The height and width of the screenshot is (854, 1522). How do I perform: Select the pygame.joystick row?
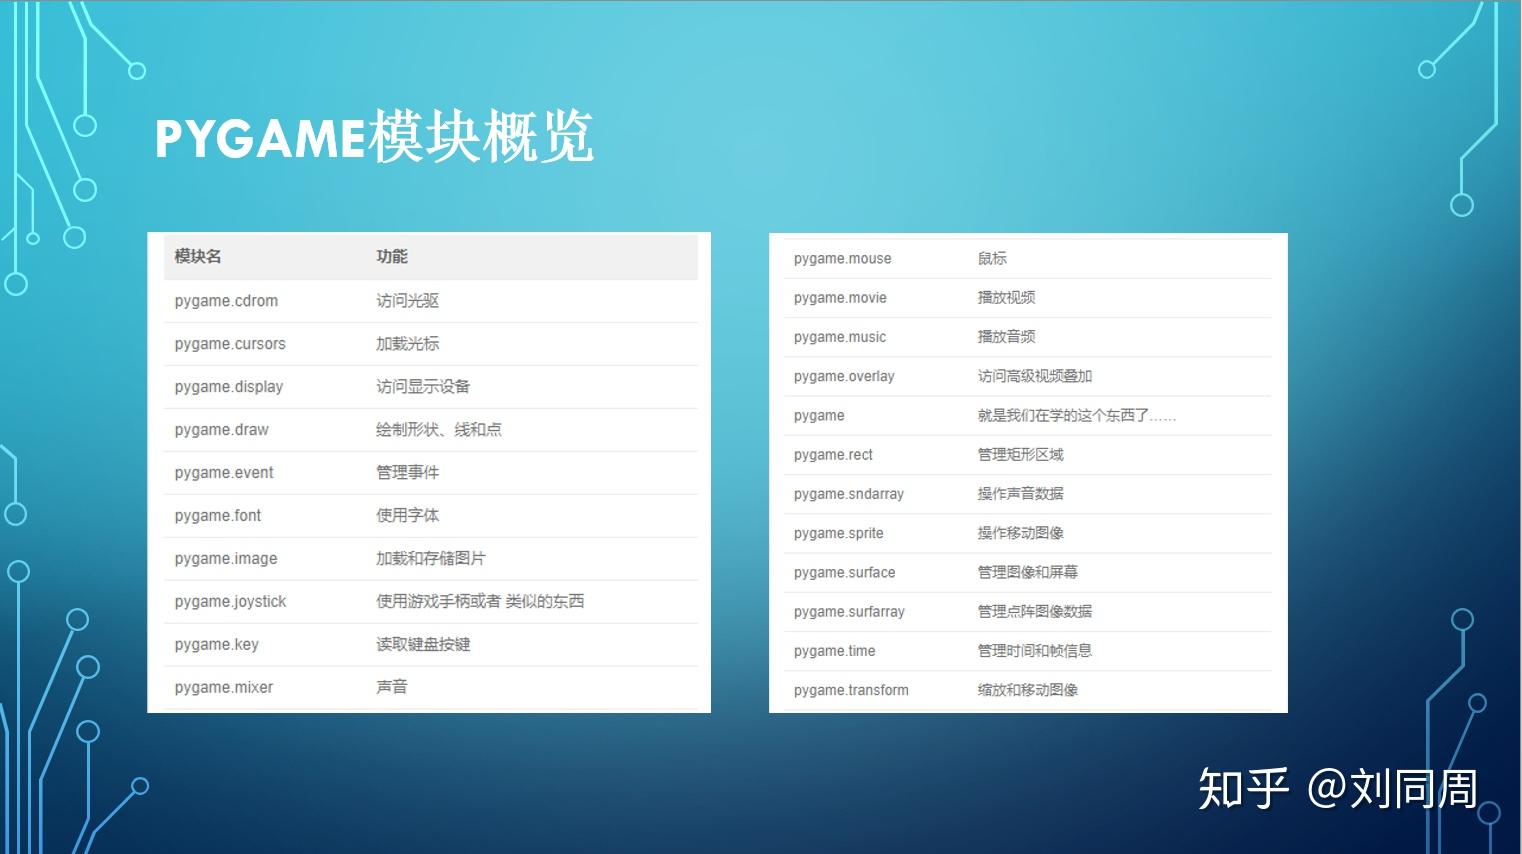click(x=230, y=601)
